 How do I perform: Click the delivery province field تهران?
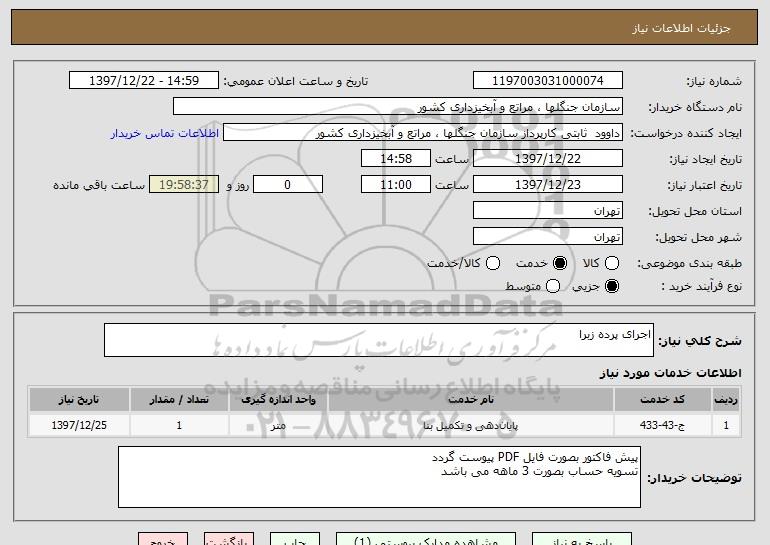point(548,211)
